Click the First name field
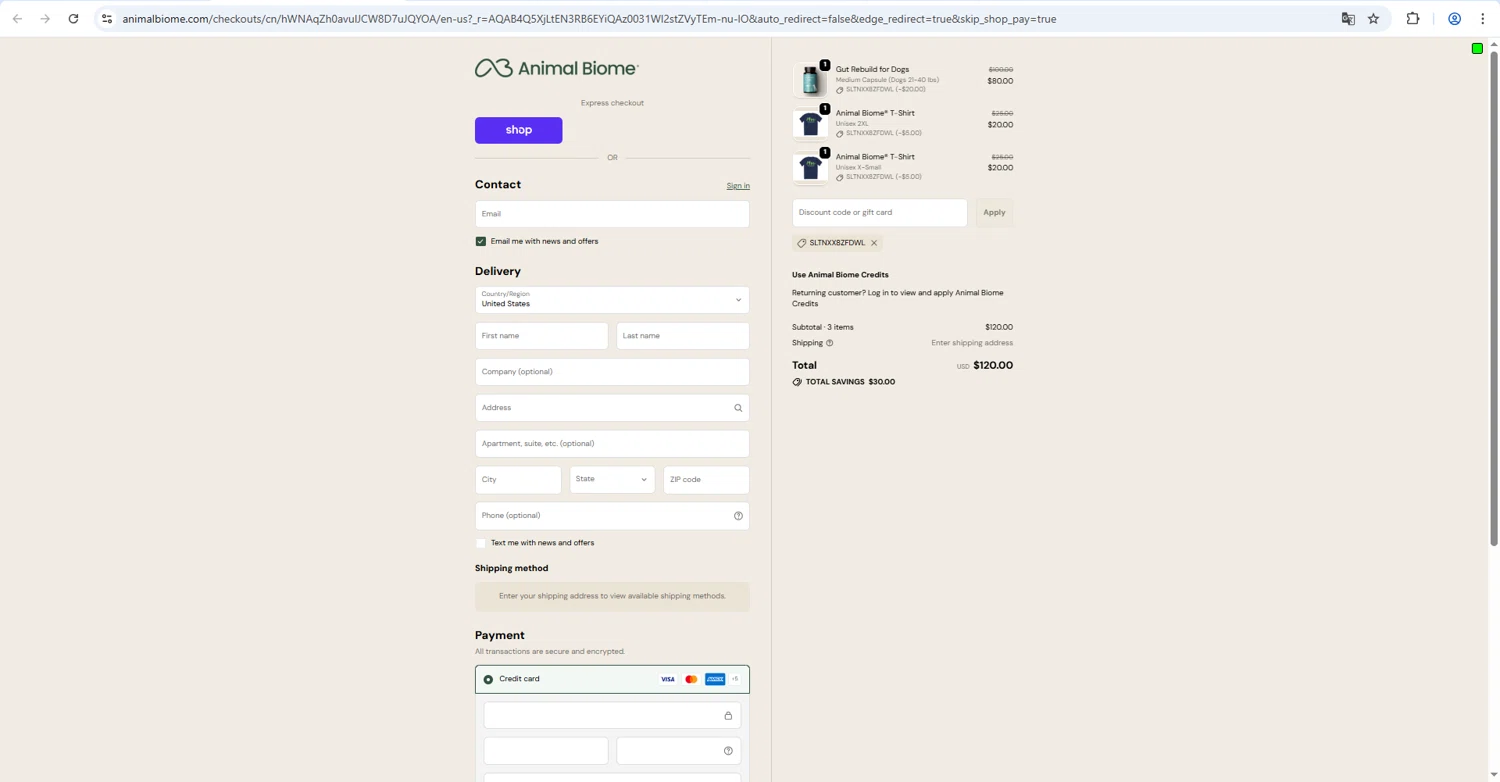This screenshot has height=782, width=1500. 541,336
